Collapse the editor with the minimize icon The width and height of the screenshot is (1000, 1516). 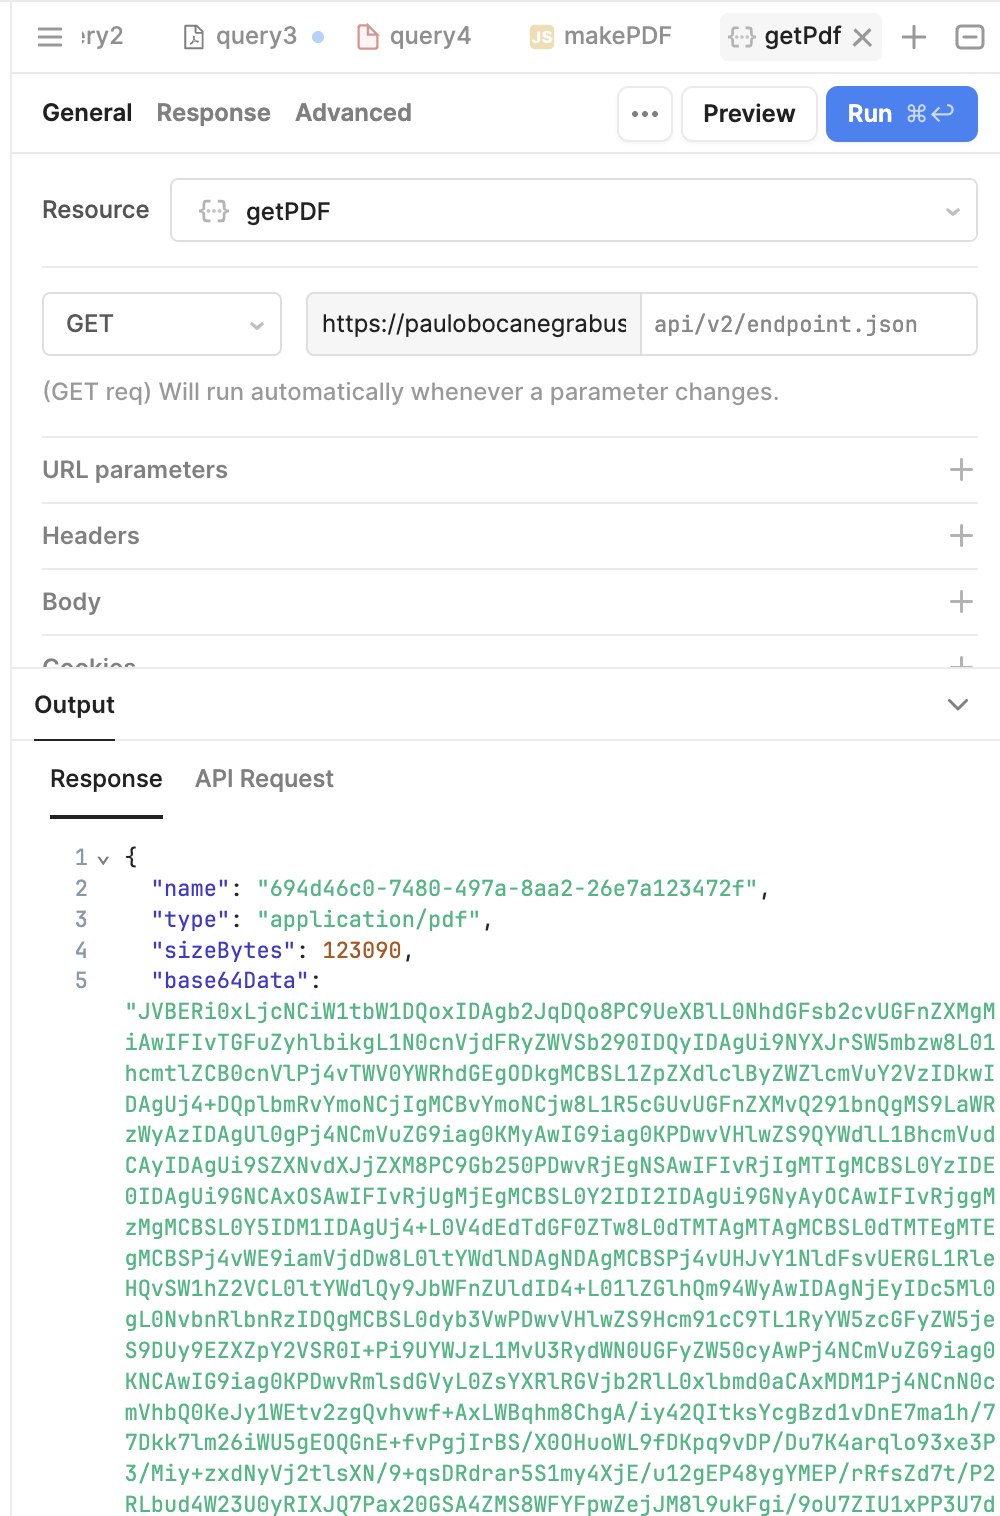coord(968,36)
